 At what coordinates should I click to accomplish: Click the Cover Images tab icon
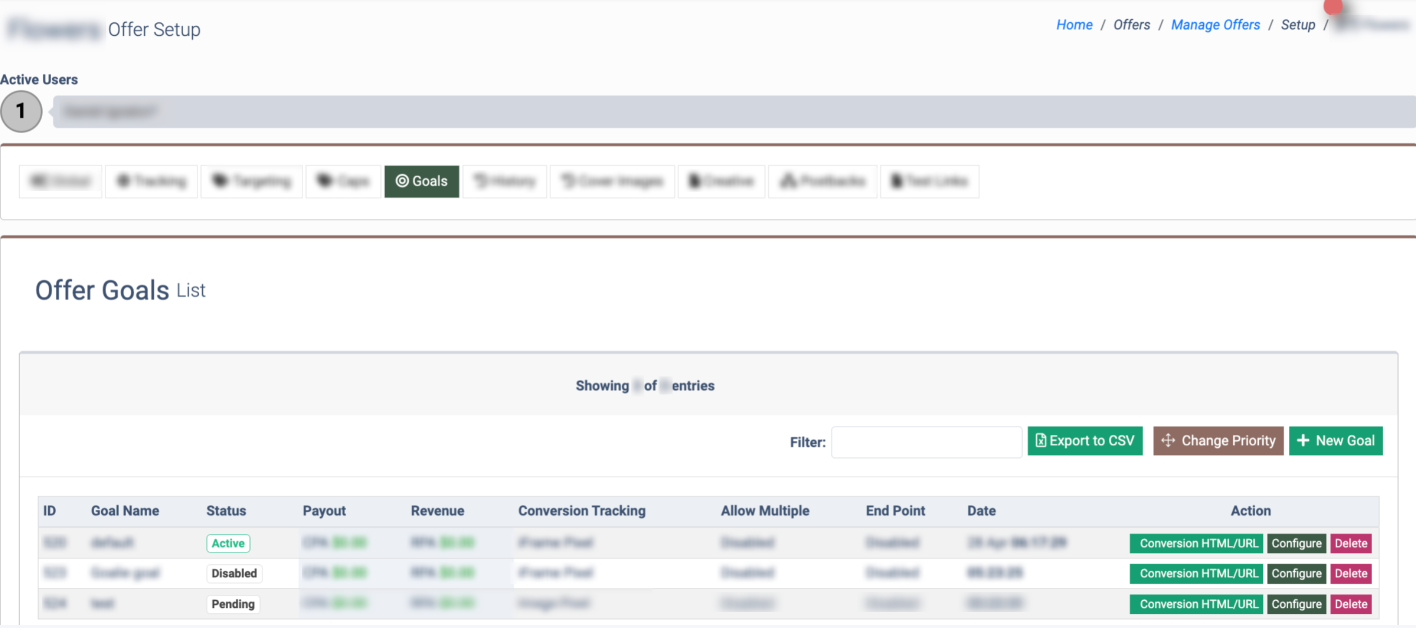[x=568, y=181]
